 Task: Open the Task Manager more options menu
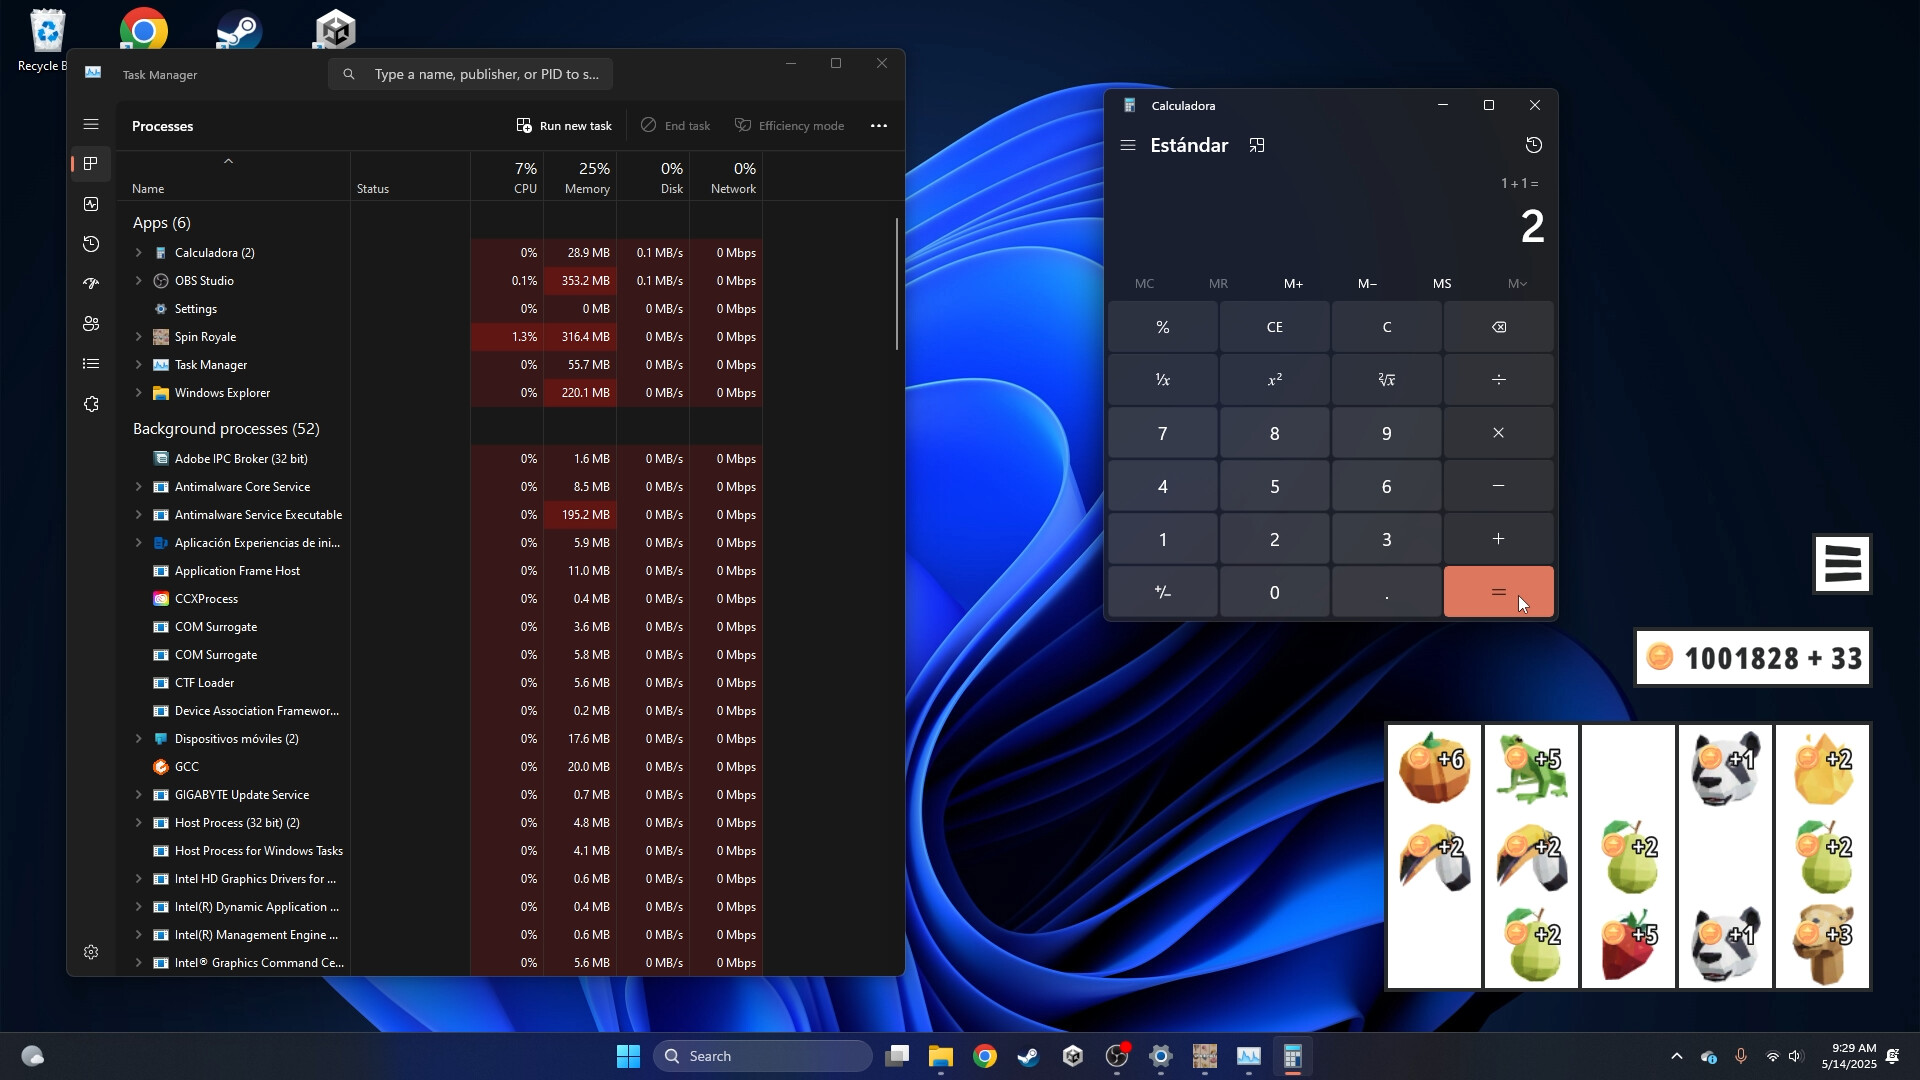(x=878, y=125)
